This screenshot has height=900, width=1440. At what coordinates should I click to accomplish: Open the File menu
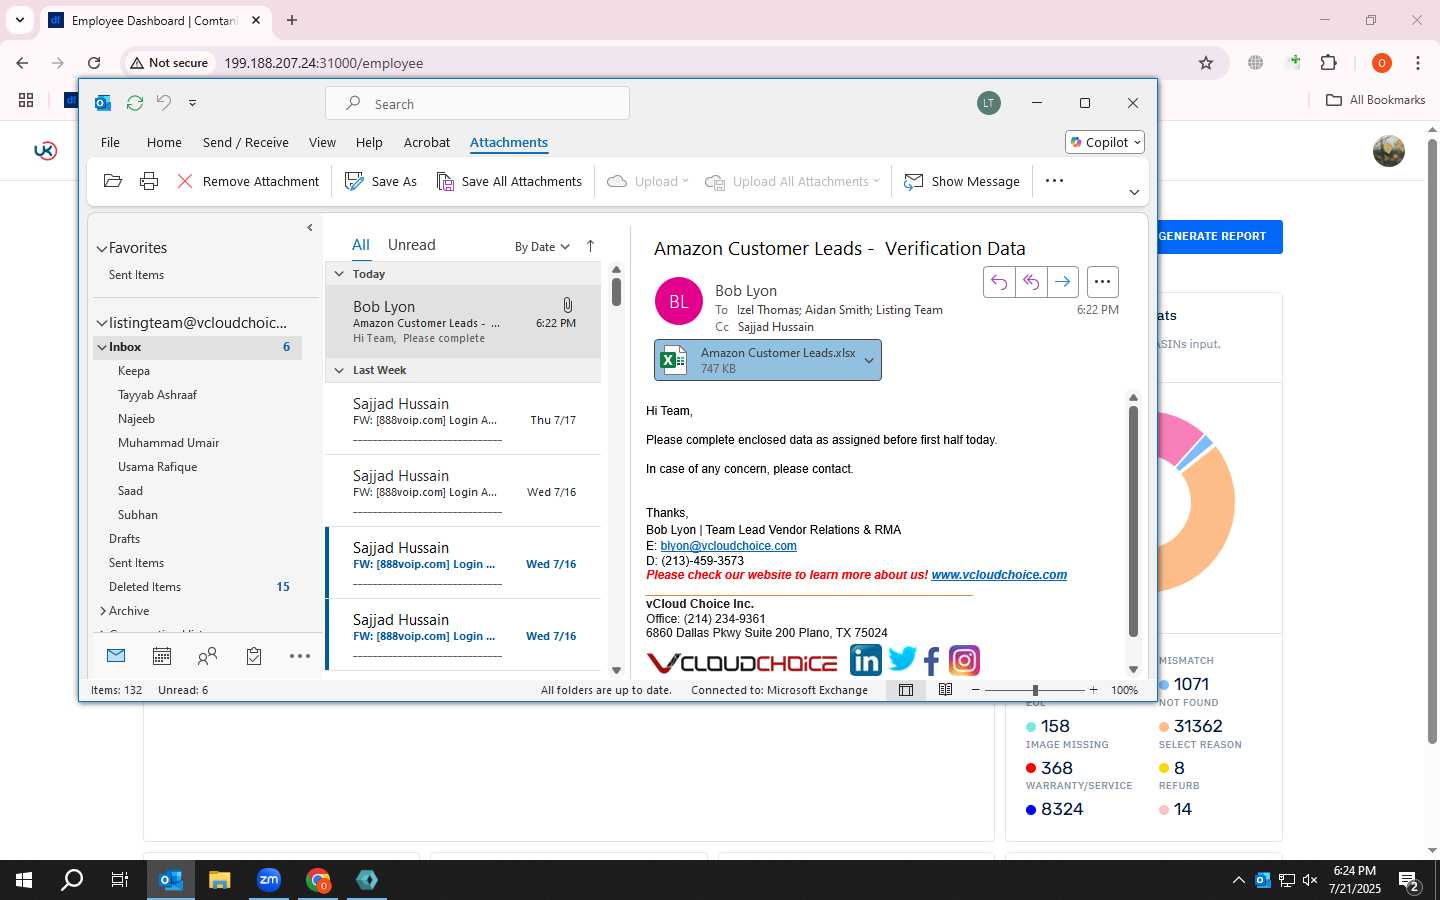point(110,142)
